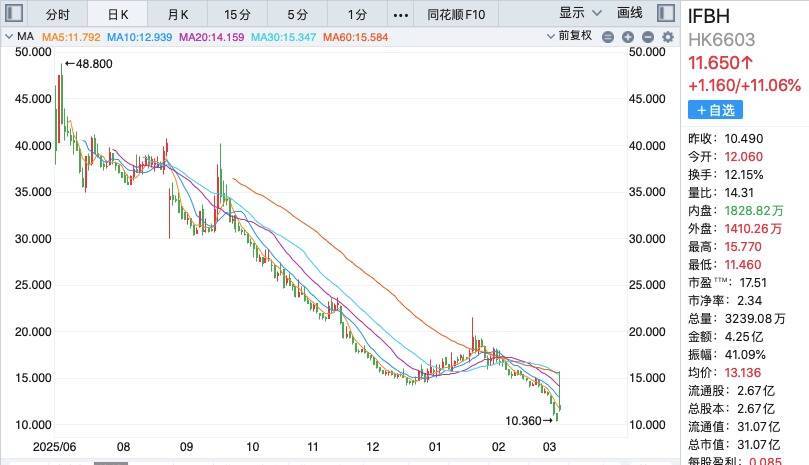Image resolution: width=809 pixels, height=465 pixels.
Task: Click the 48.800 high price marker
Action: pyautogui.click(x=86, y=64)
